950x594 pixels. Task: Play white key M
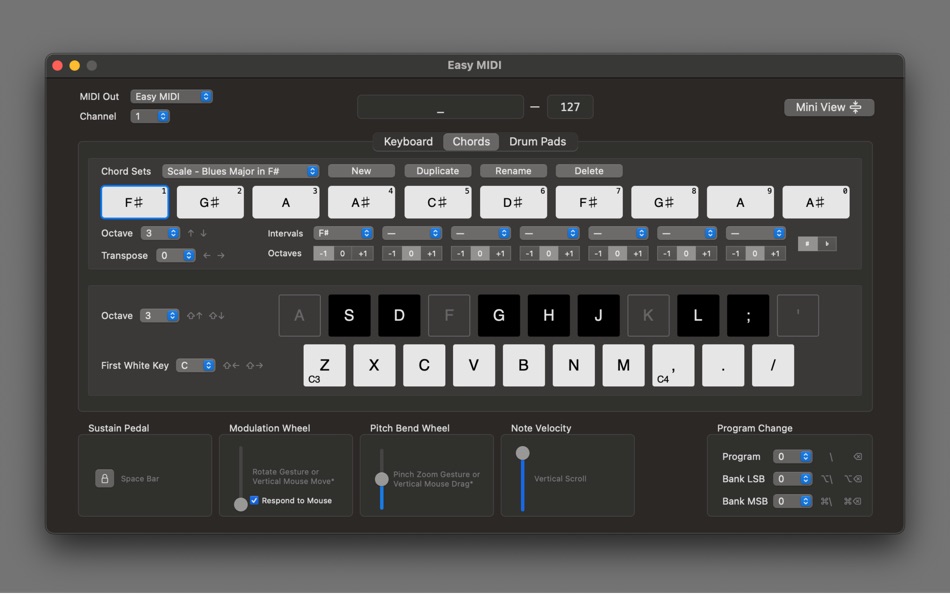pos(623,365)
